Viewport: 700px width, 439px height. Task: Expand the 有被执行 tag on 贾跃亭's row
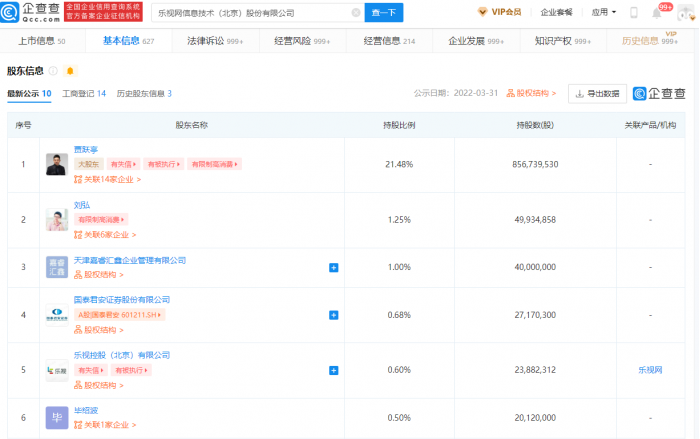pos(164,164)
